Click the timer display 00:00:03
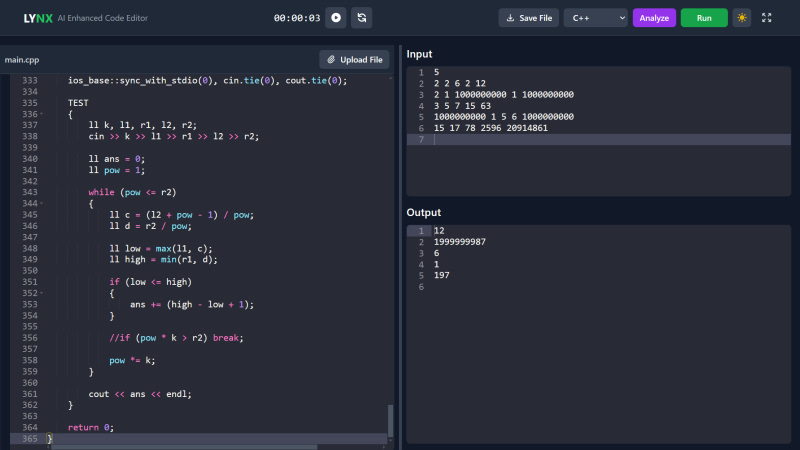The image size is (800, 450). 297,18
